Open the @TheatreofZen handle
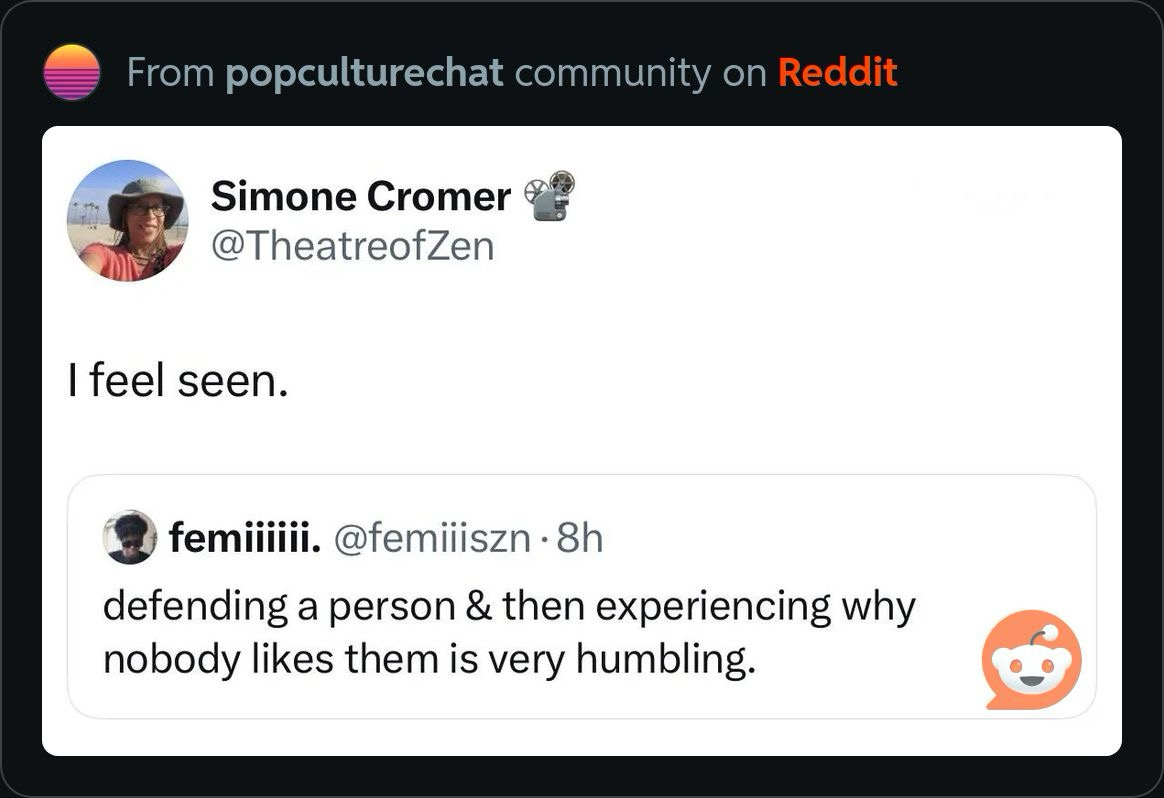The width and height of the screenshot is (1164, 798). point(352,245)
